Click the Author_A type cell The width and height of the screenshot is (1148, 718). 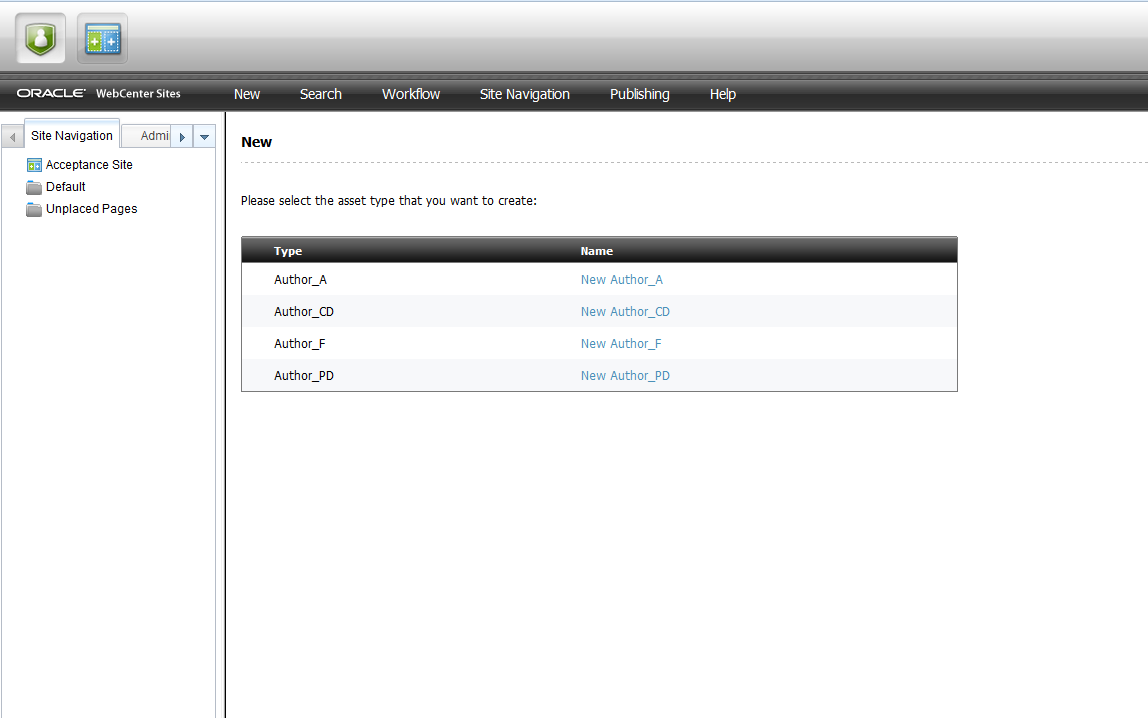pos(300,280)
